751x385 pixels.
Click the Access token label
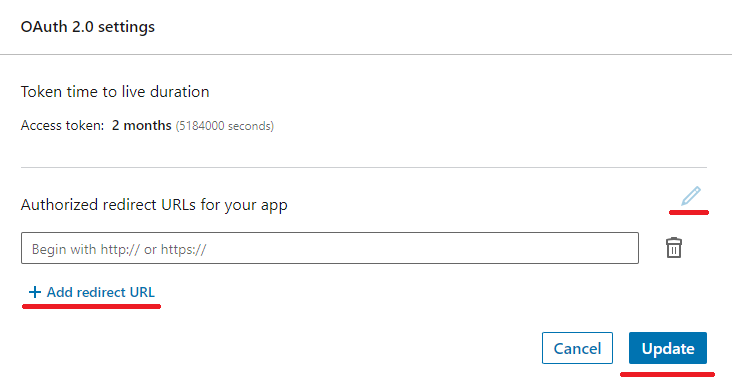[62, 125]
